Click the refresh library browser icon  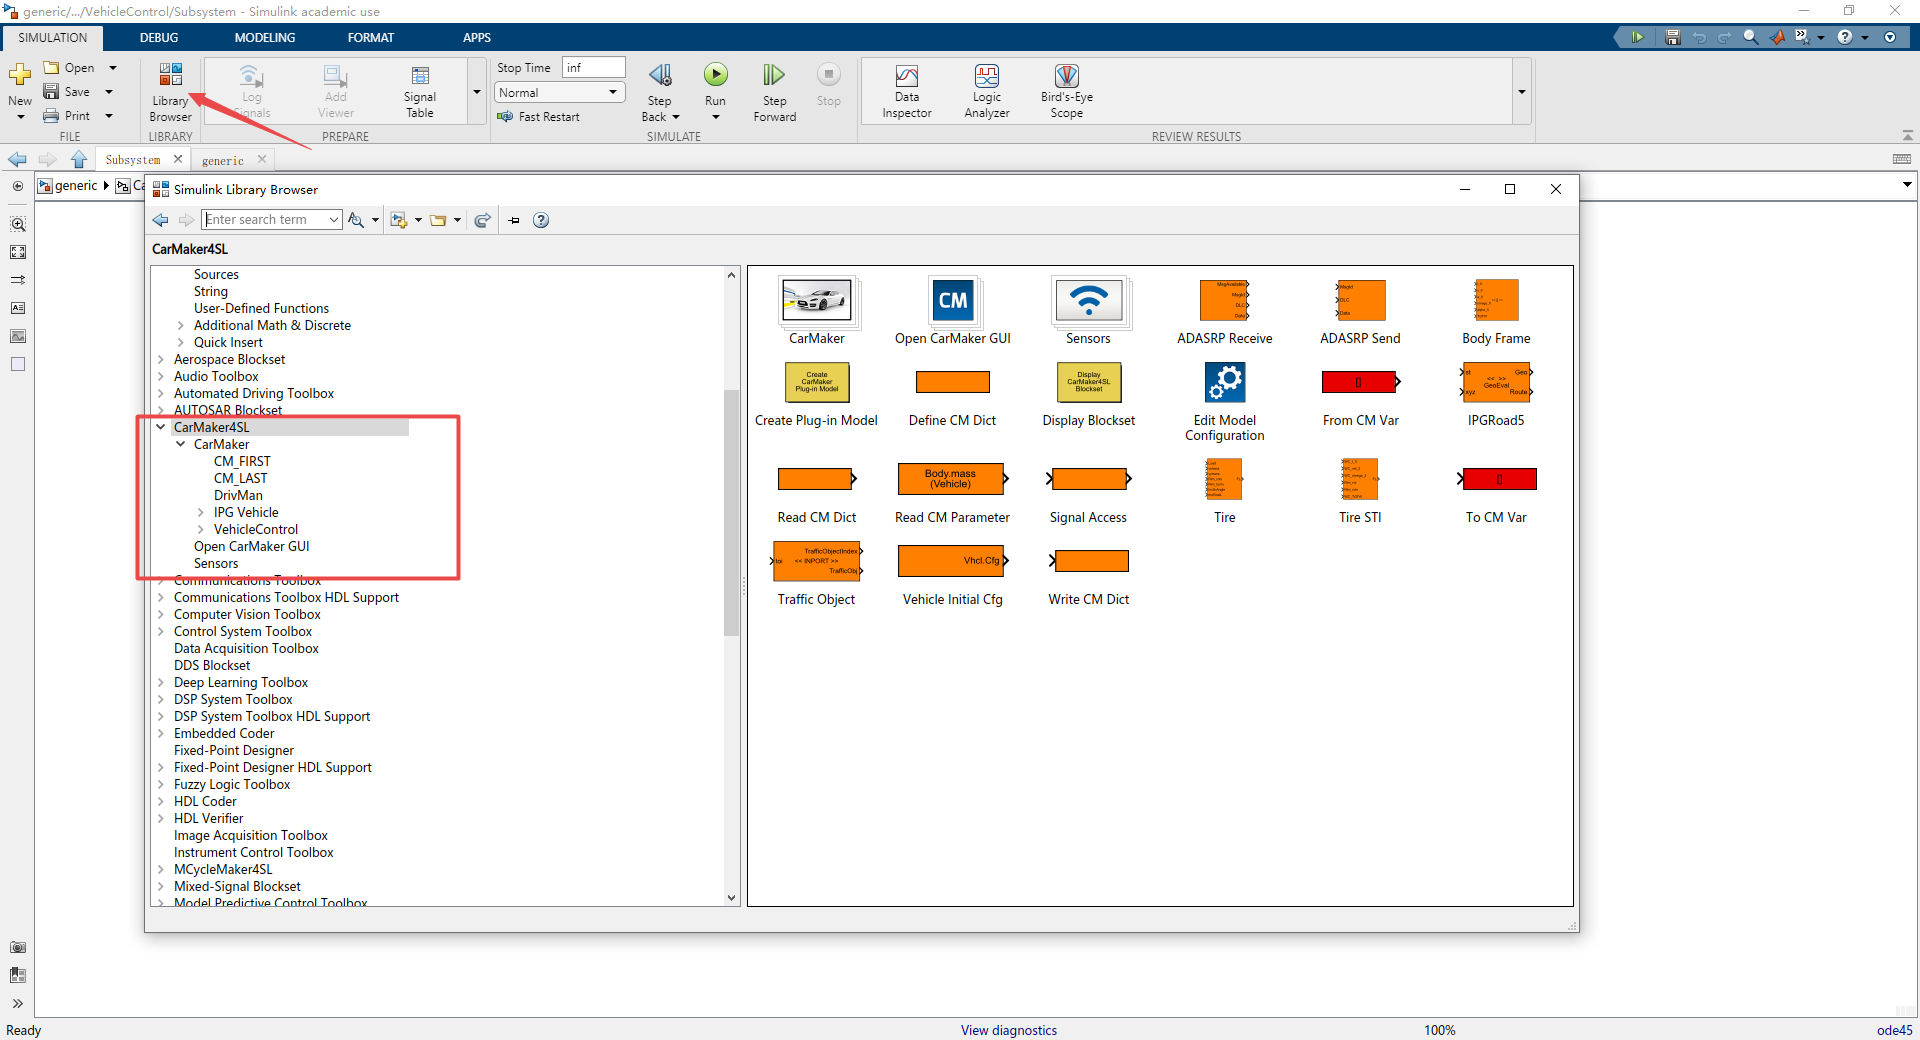coord(483,220)
